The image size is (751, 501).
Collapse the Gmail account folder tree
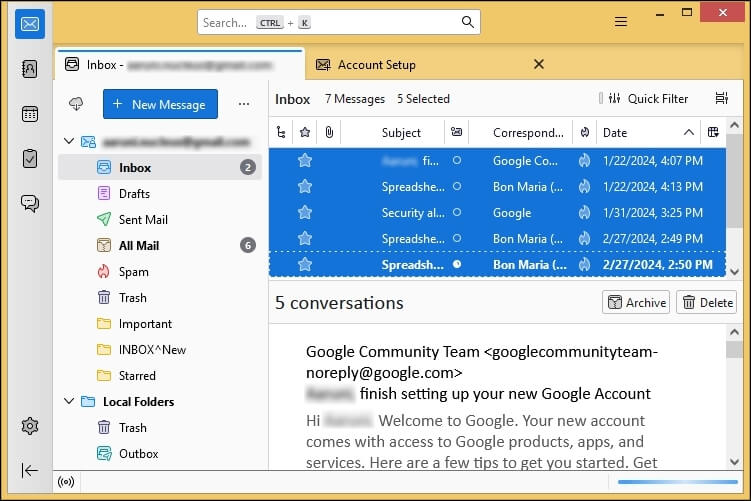68,142
